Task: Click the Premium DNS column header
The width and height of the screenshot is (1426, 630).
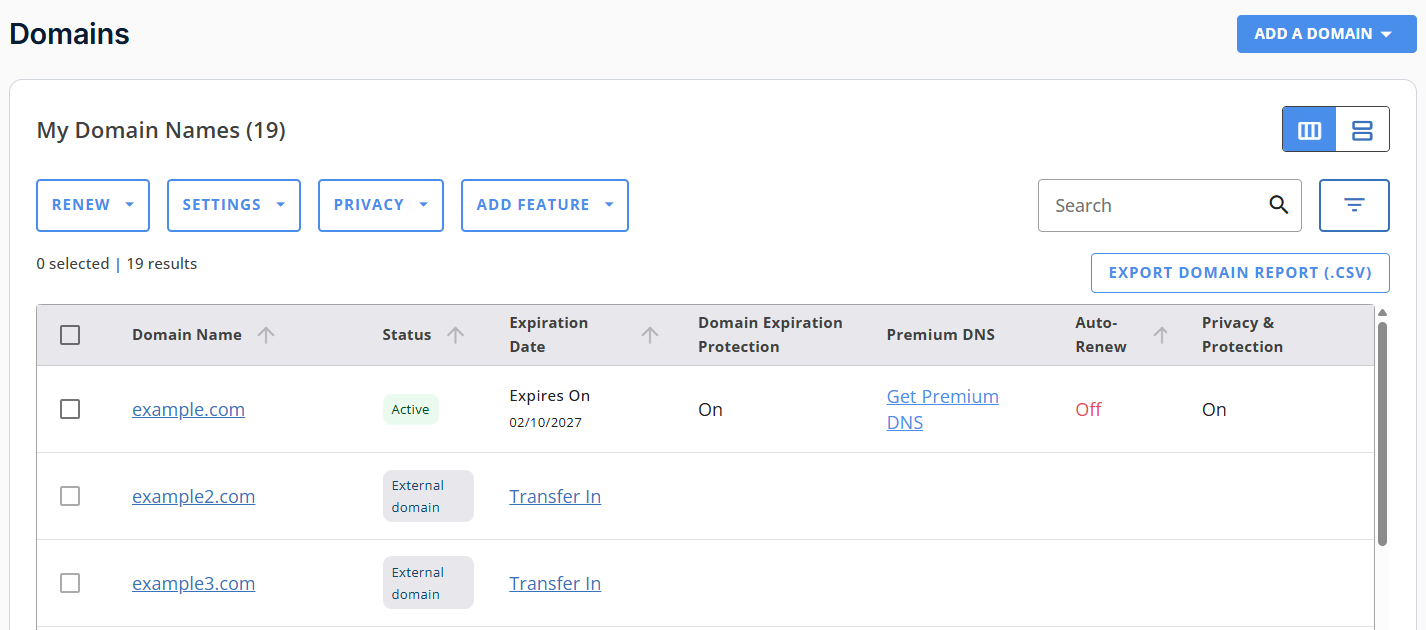Action: tap(941, 335)
